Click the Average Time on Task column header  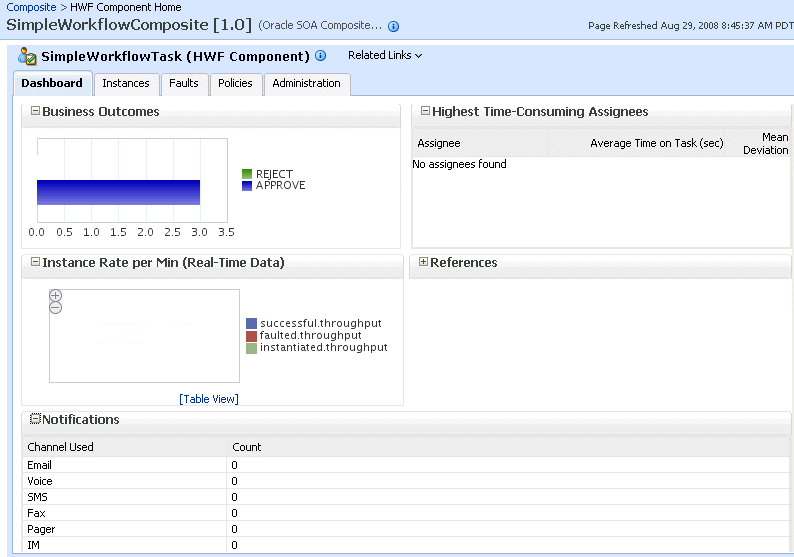click(656, 144)
